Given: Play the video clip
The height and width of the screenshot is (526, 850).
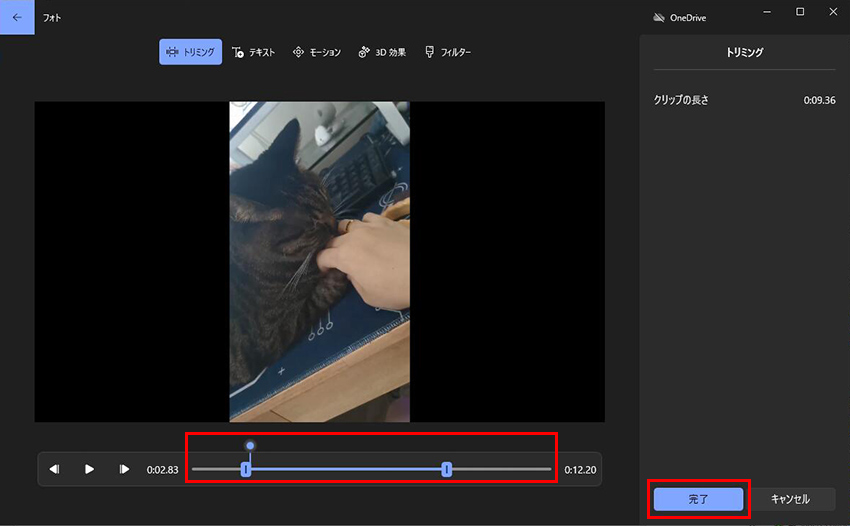Looking at the screenshot, I should [x=89, y=469].
